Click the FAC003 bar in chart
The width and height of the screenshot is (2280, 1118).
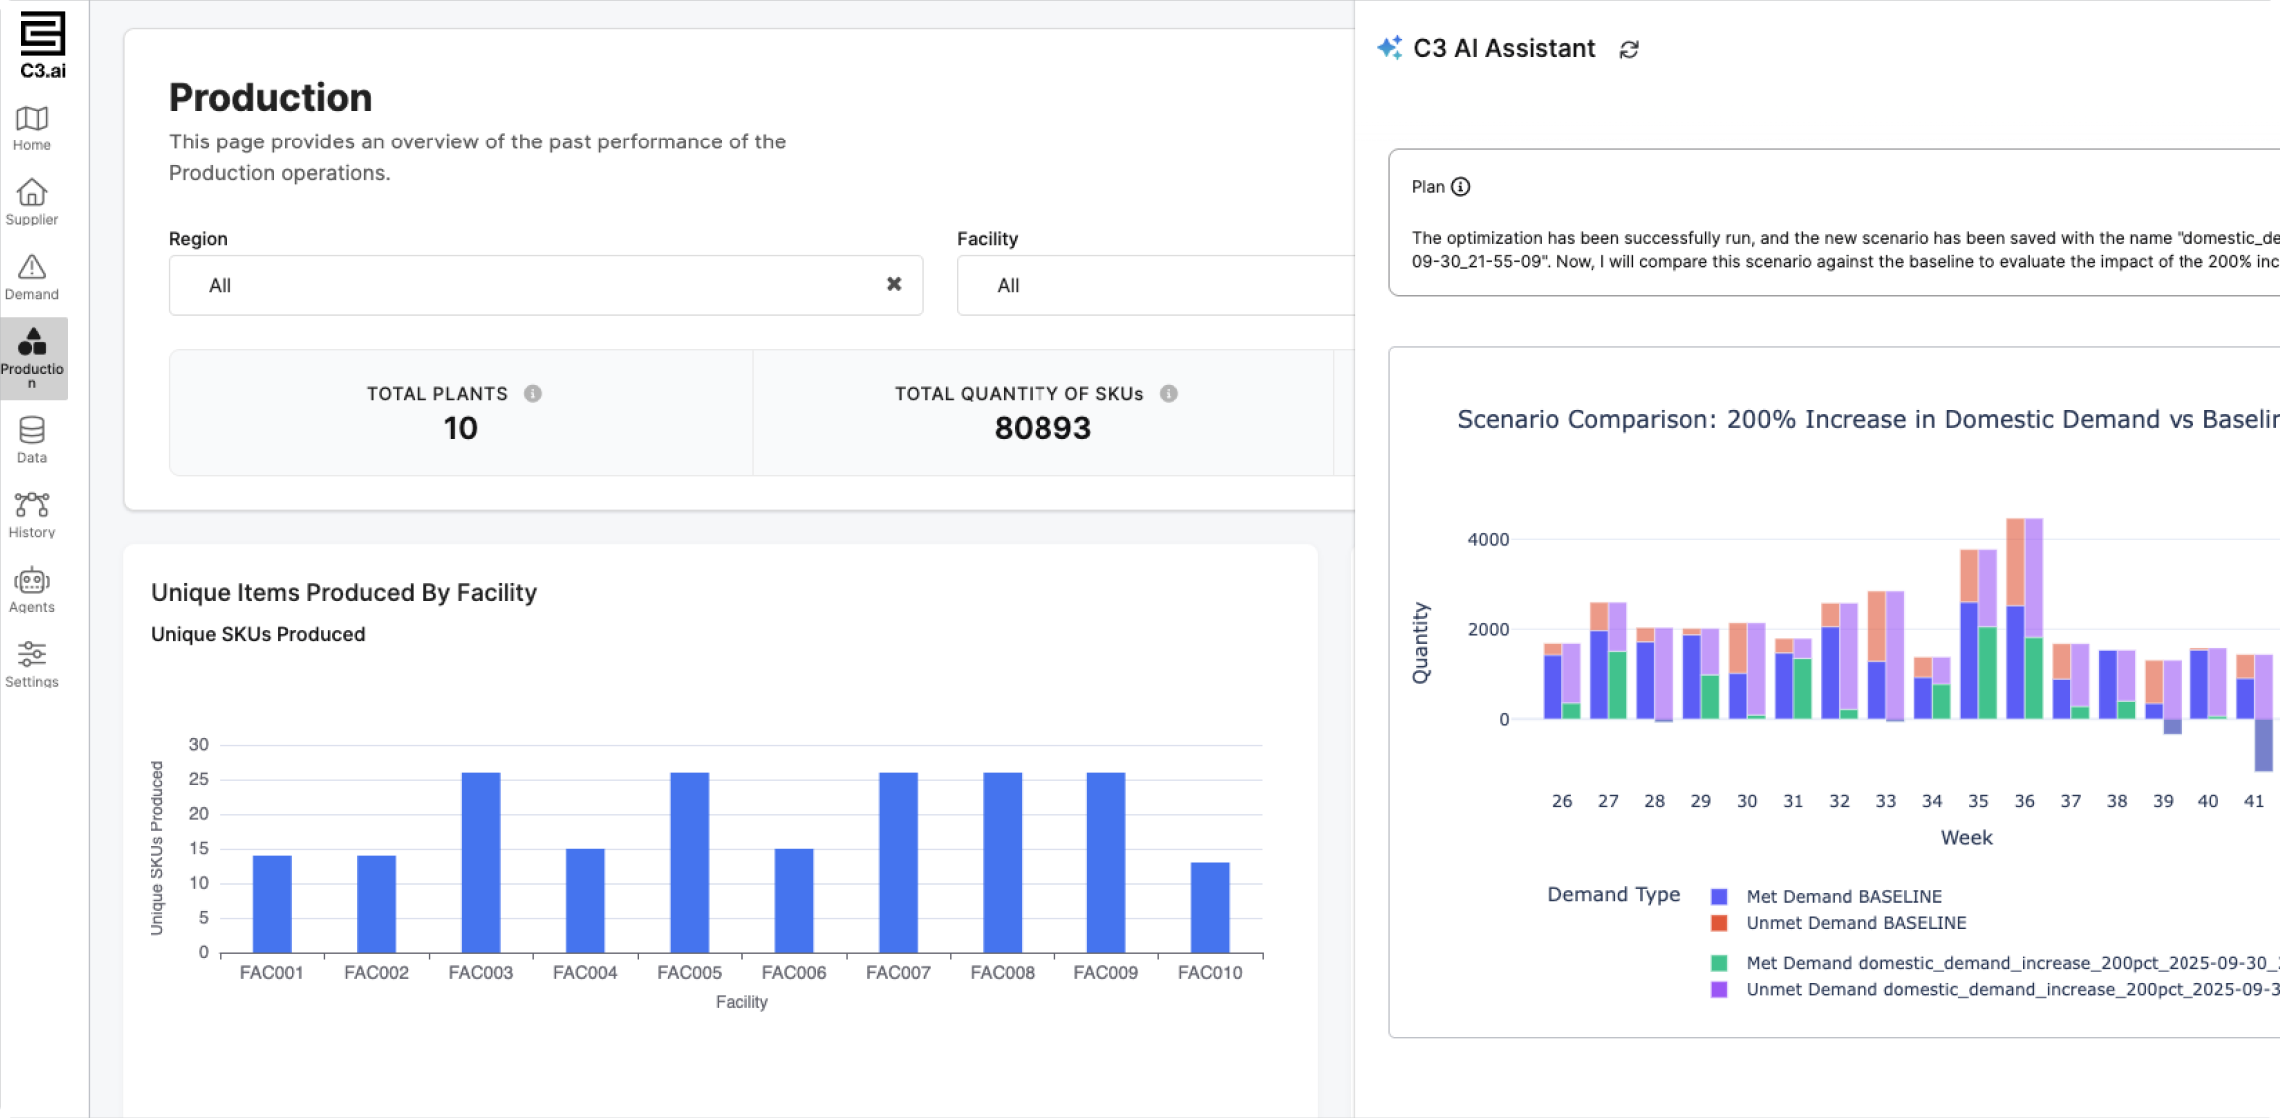(x=481, y=862)
